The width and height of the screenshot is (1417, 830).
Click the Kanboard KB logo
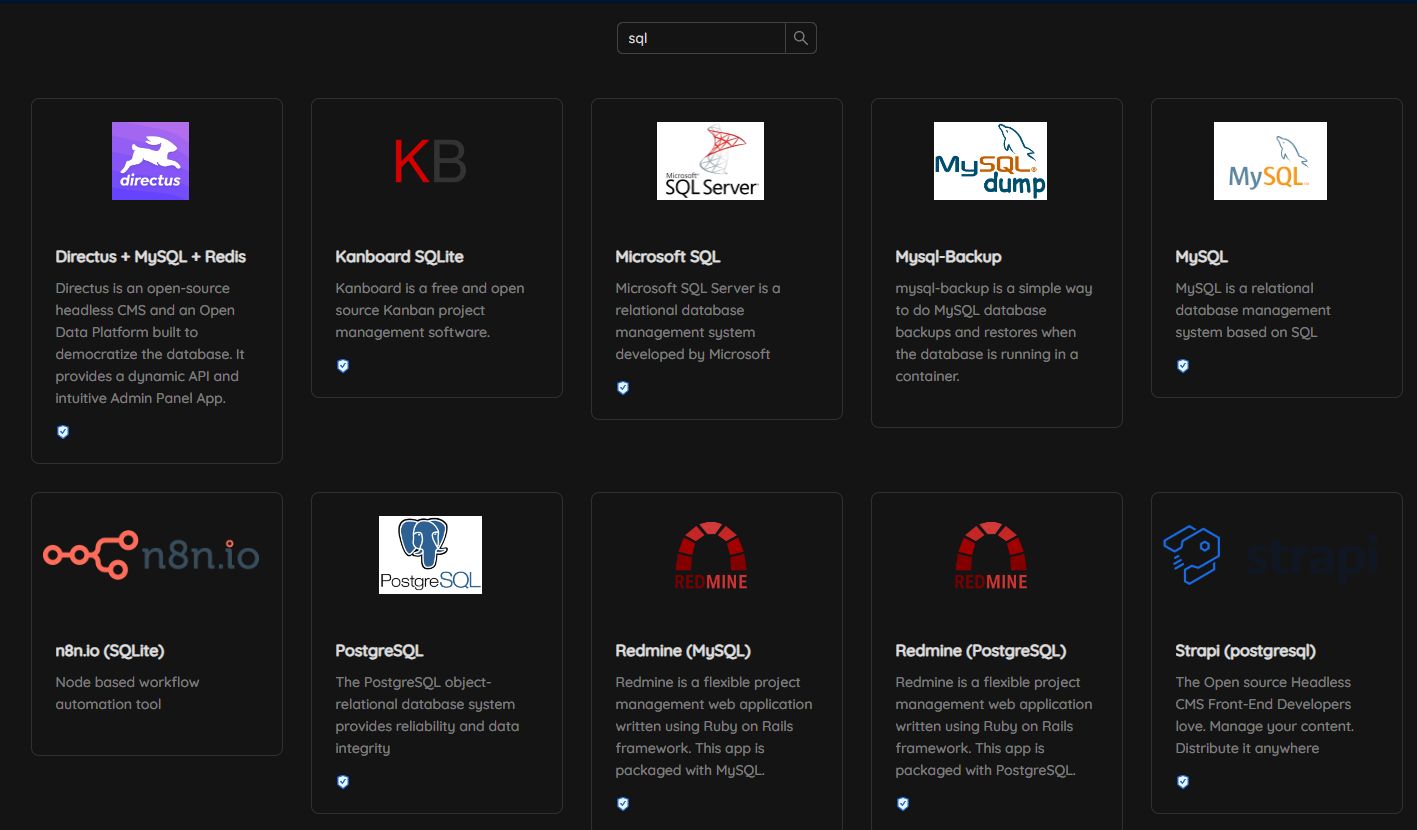point(430,161)
